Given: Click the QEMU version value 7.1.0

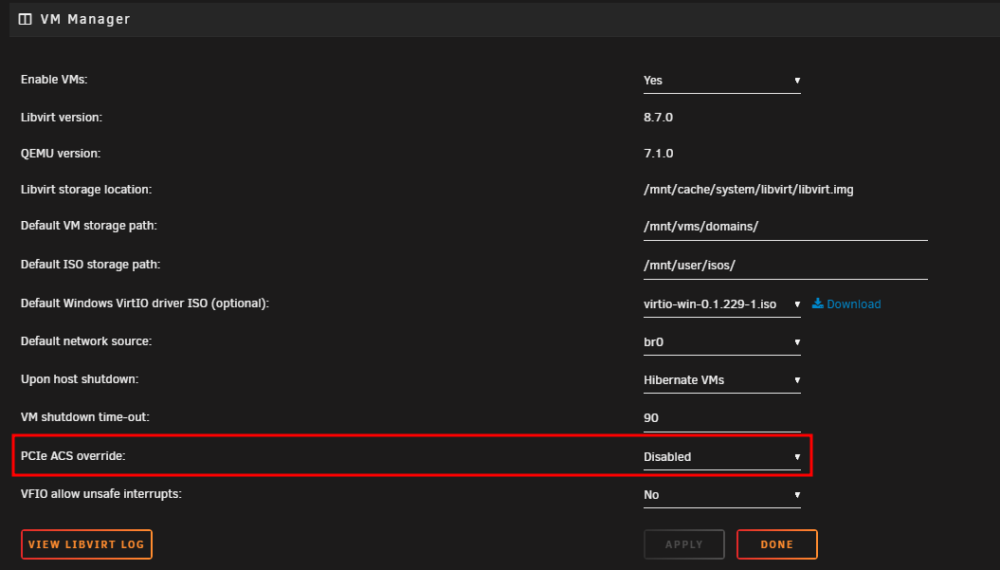Looking at the screenshot, I should 658,154.
